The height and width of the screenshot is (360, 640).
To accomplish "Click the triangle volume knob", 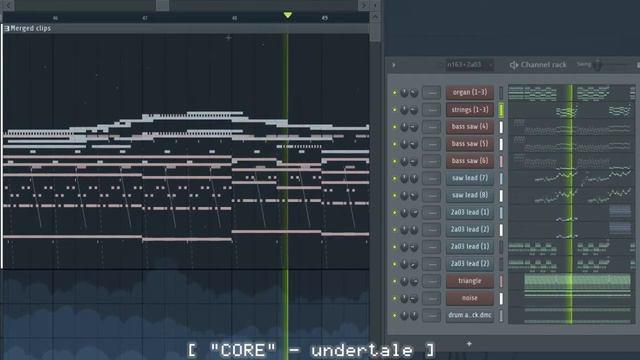I will tap(414, 281).
